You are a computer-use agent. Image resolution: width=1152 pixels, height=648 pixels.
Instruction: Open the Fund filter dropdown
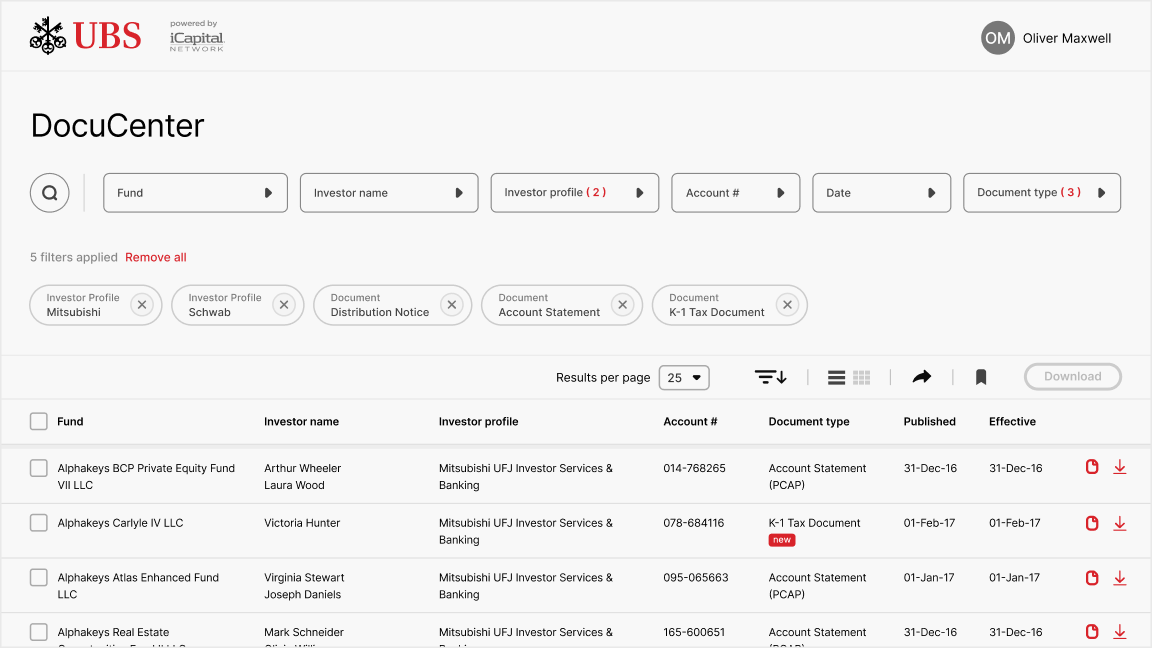(x=195, y=192)
